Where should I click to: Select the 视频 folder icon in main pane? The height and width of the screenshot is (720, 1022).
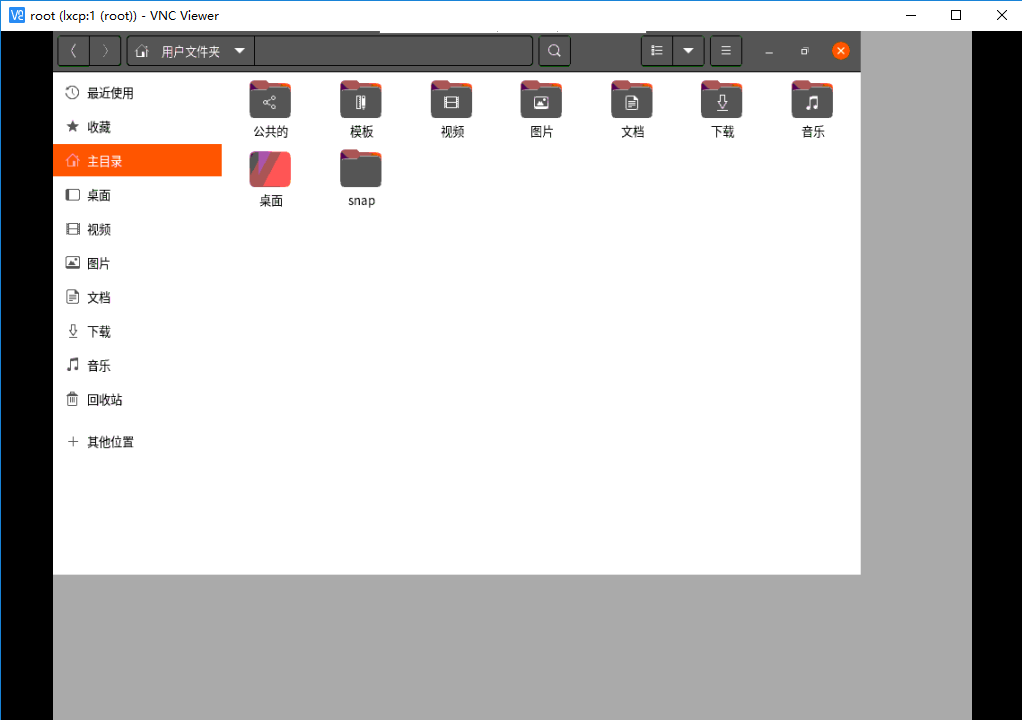[x=451, y=100]
